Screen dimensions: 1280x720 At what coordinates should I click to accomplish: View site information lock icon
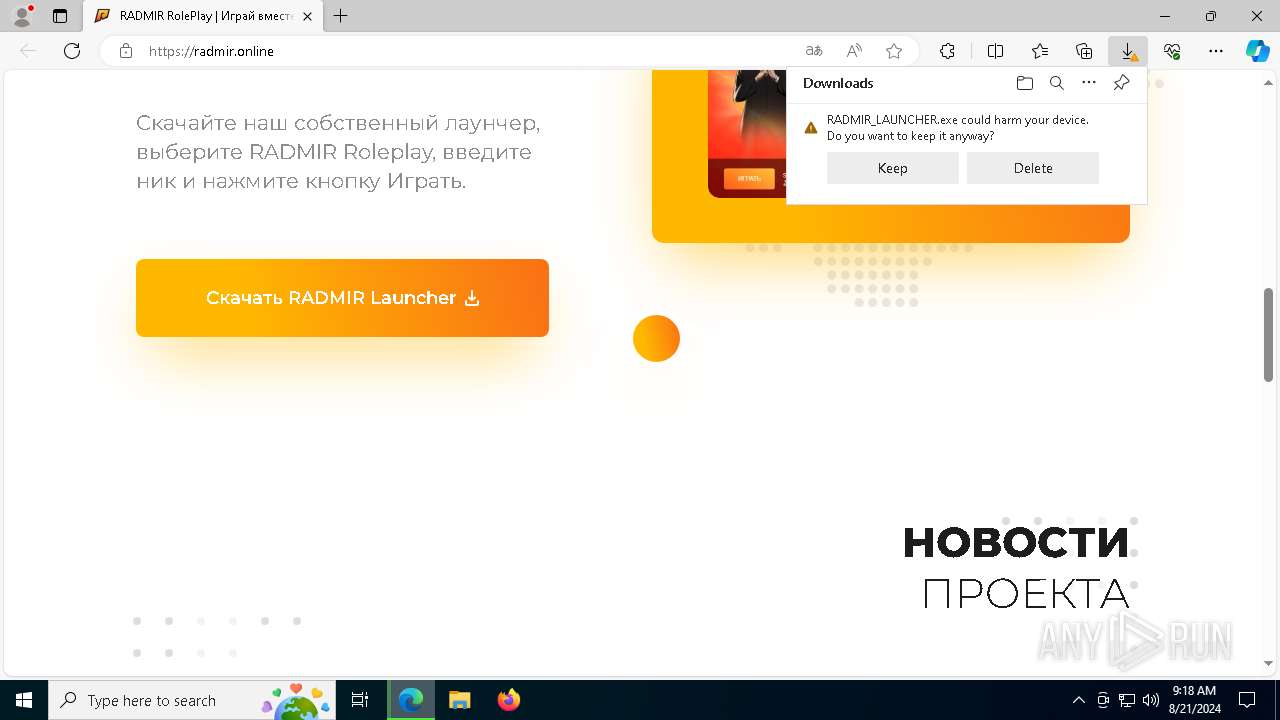pos(125,51)
